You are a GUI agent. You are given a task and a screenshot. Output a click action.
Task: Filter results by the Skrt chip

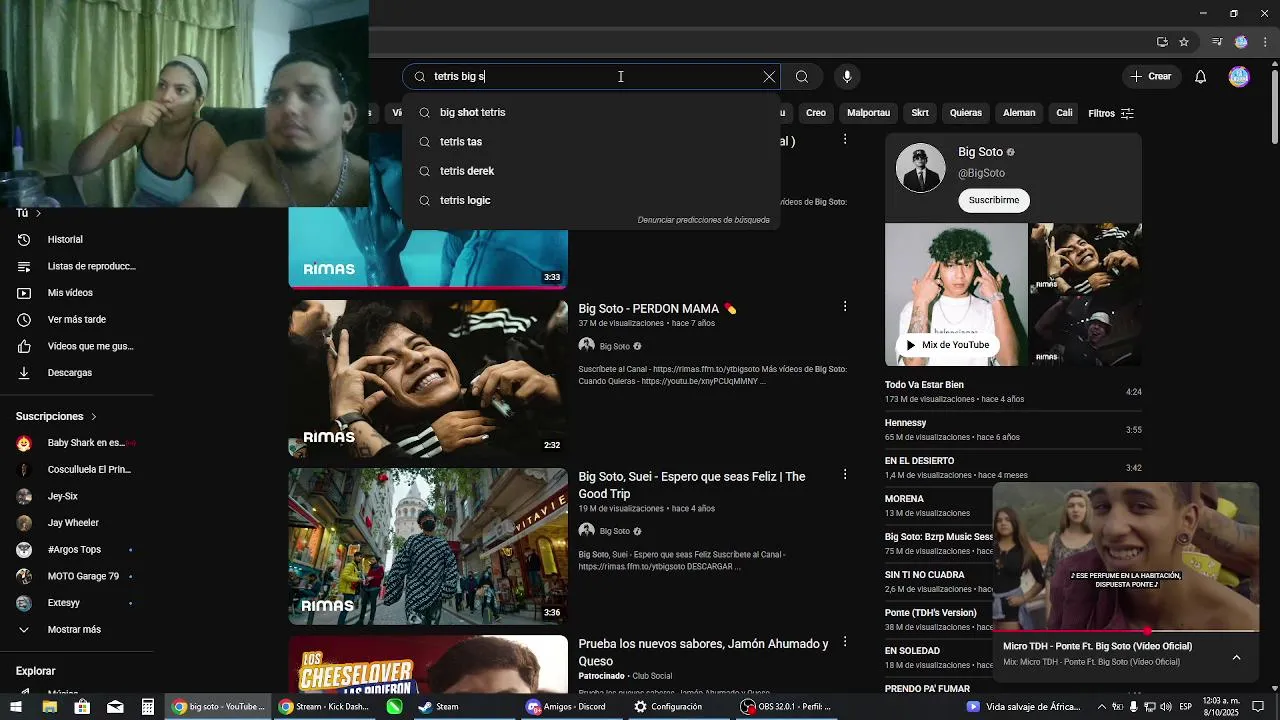pos(920,113)
